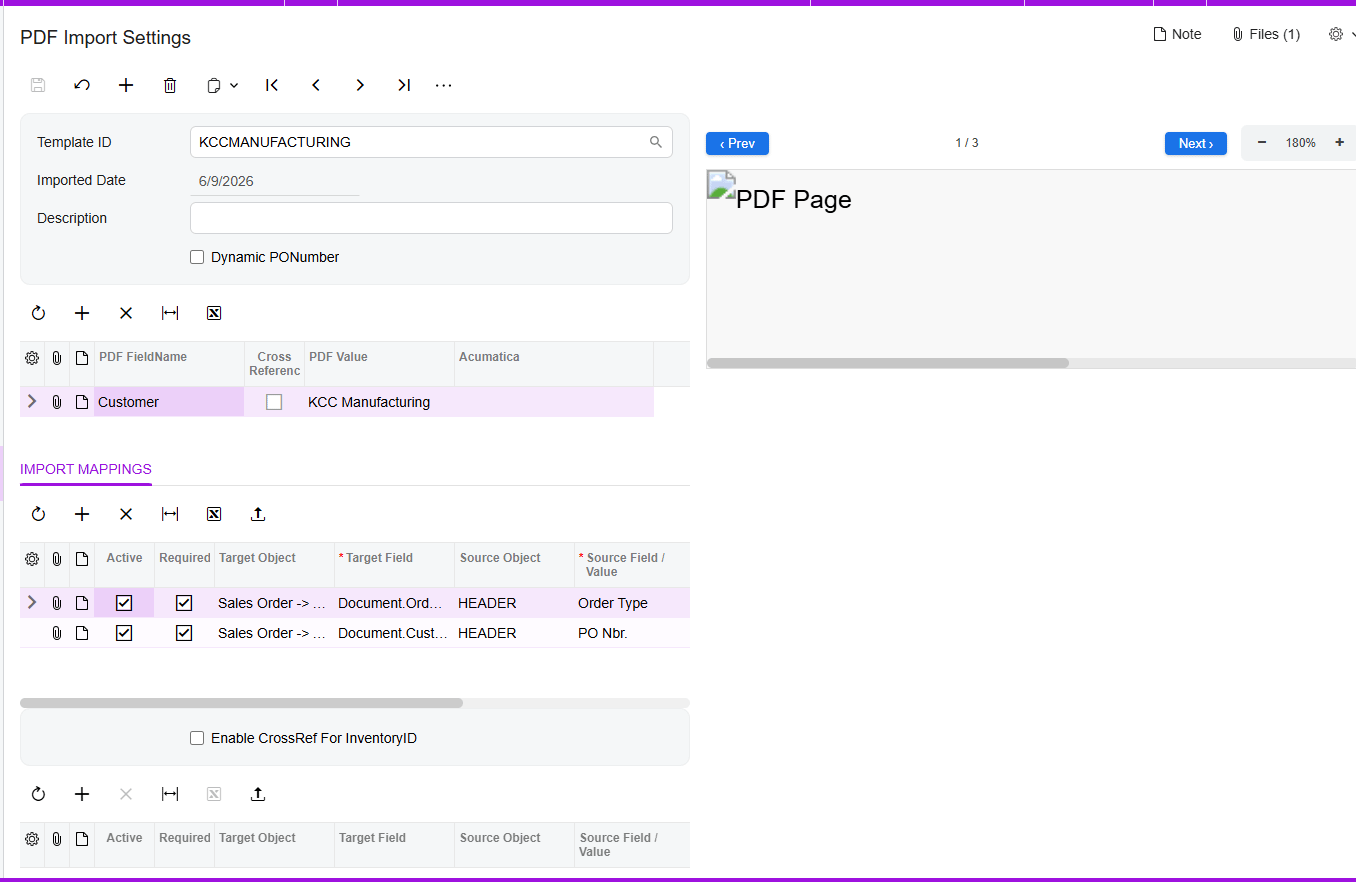1356x882 pixels.
Task: Zoom in the PDF preview
Action: tap(1339, 143)
